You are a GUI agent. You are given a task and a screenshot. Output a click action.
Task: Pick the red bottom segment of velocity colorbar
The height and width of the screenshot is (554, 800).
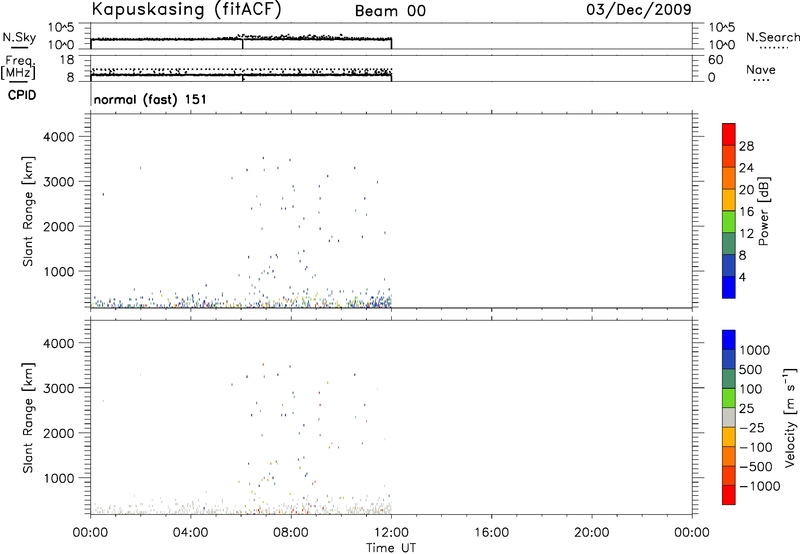[729, 495]
